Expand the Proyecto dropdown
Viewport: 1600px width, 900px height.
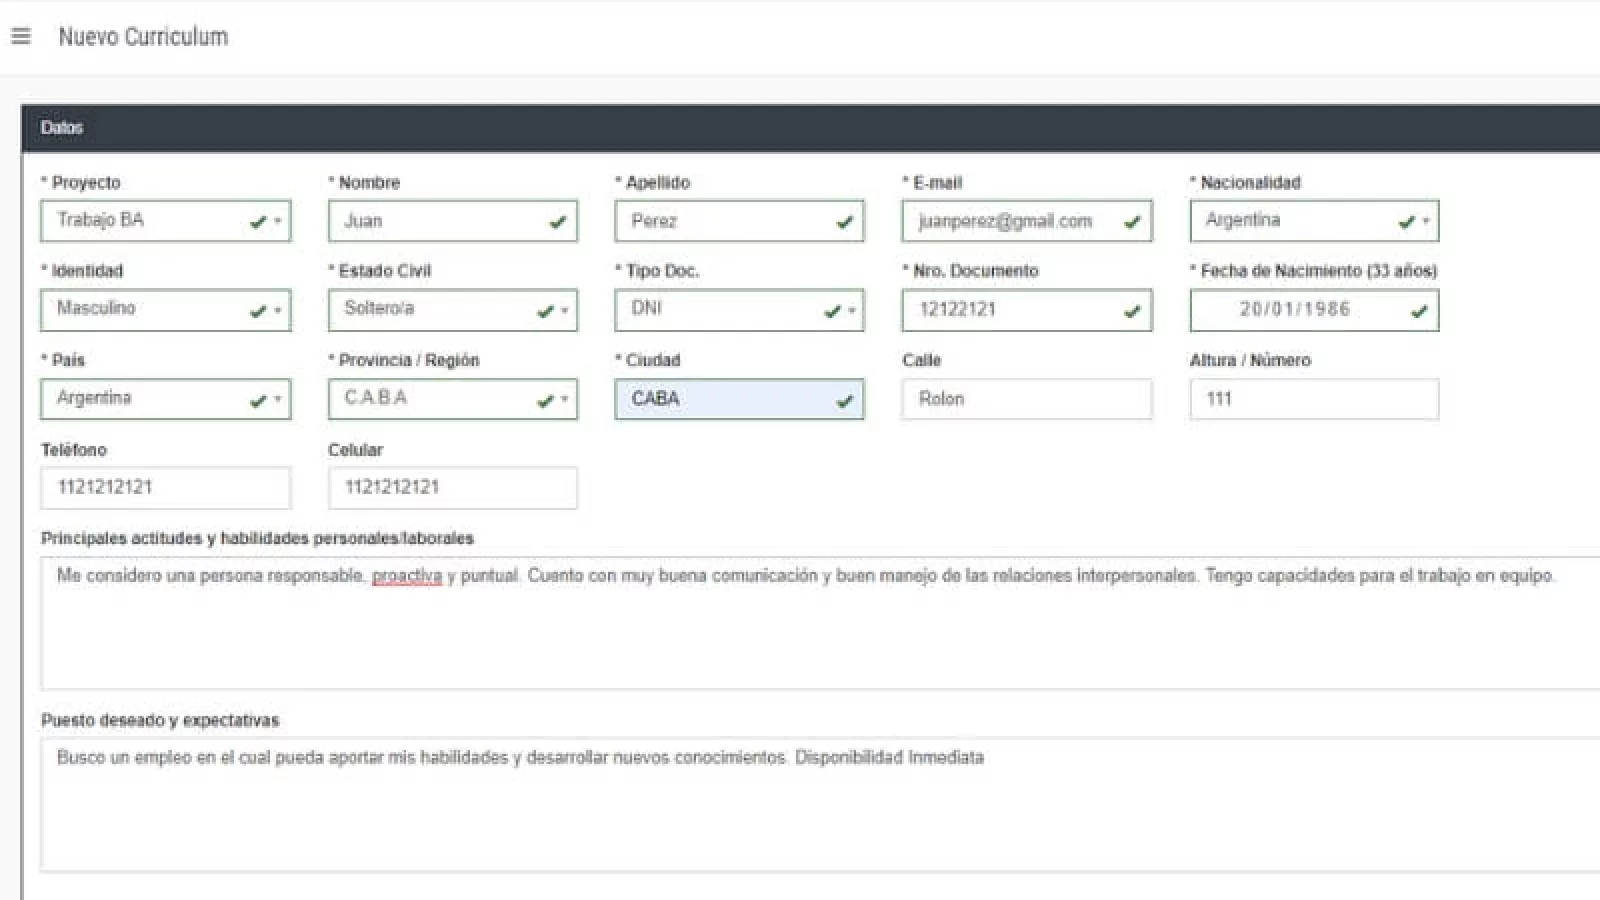(x=165, y=221)
